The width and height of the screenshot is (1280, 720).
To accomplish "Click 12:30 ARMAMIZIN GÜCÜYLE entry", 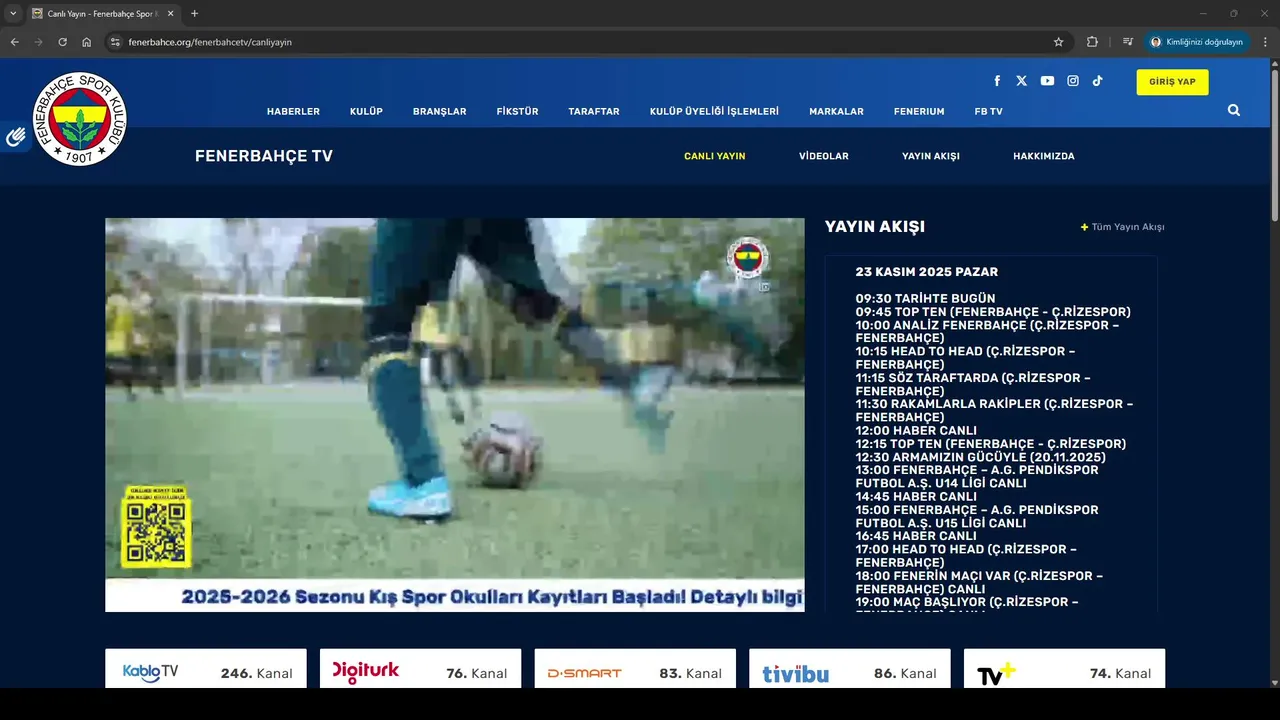I will coord(981,457).
